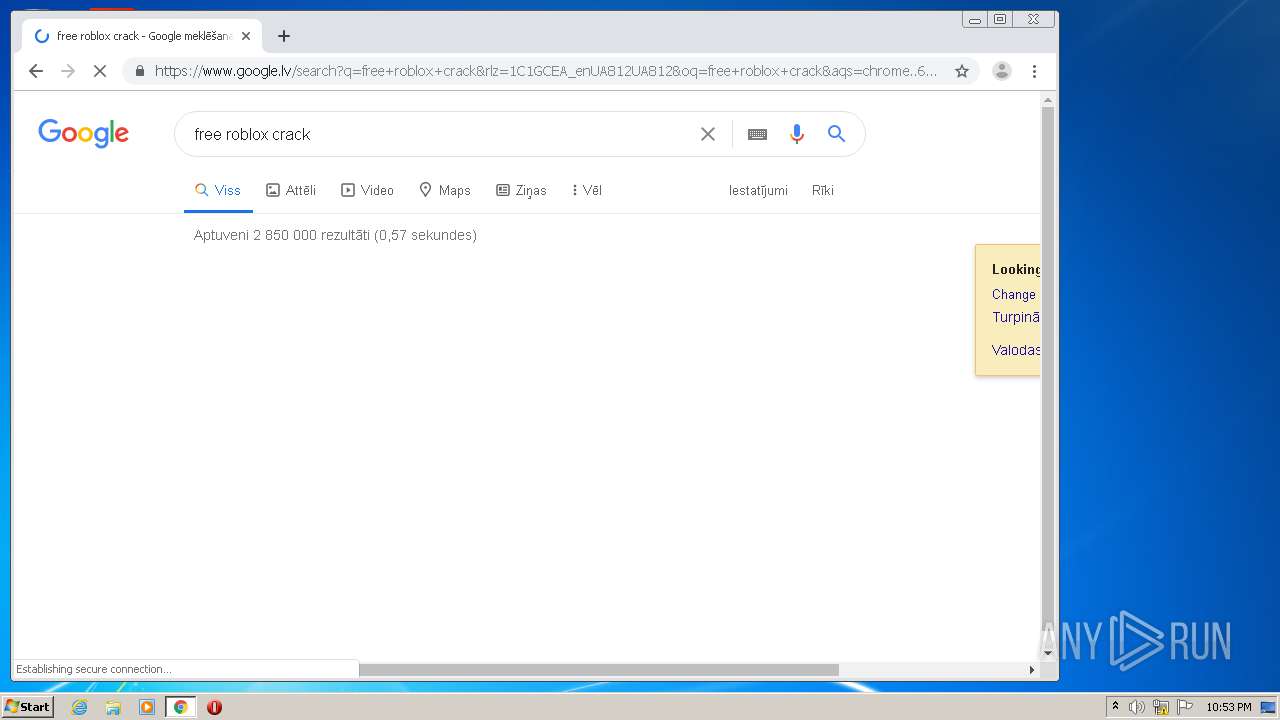Viewport: 1280px width, 720px height.
Task: Click the Valodas link in notice
Action: click(1016, 350)
